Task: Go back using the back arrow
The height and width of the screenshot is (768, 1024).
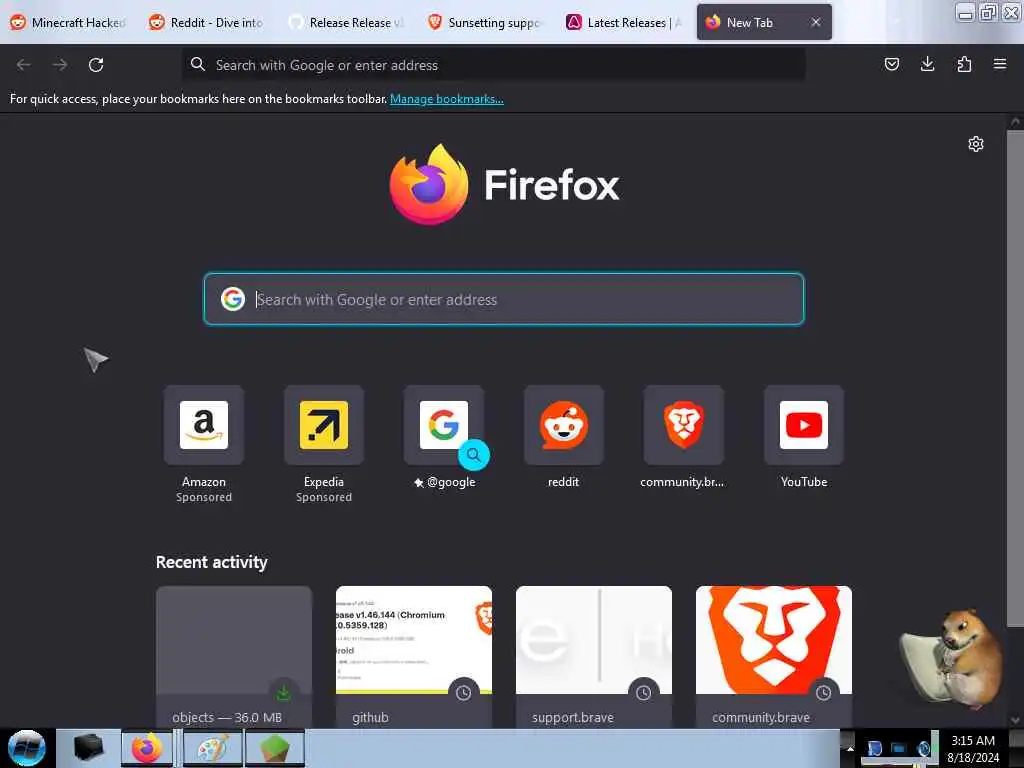Action: click(24, 65)
